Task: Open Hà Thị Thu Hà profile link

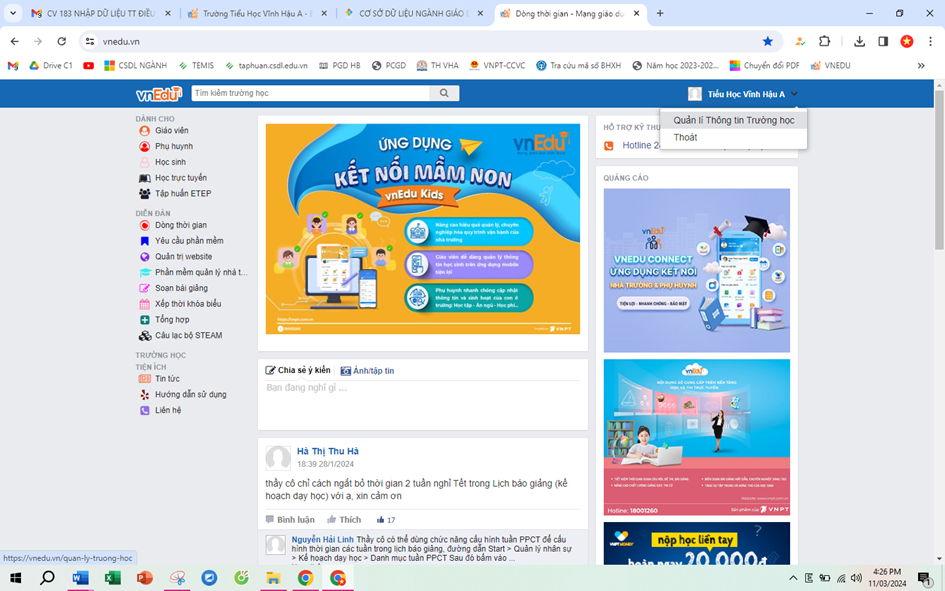Action: tap(328, 451)
